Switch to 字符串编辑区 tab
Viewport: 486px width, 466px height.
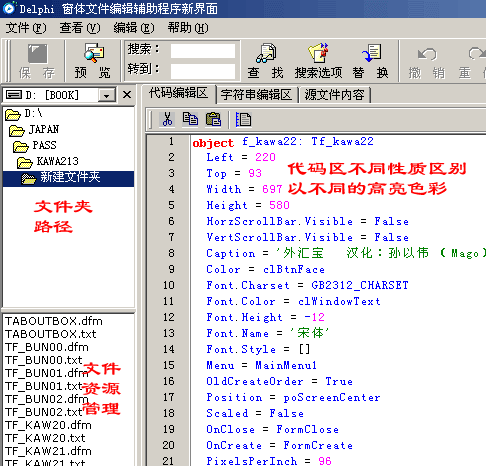pyautogui.click(x=256, y=95)
